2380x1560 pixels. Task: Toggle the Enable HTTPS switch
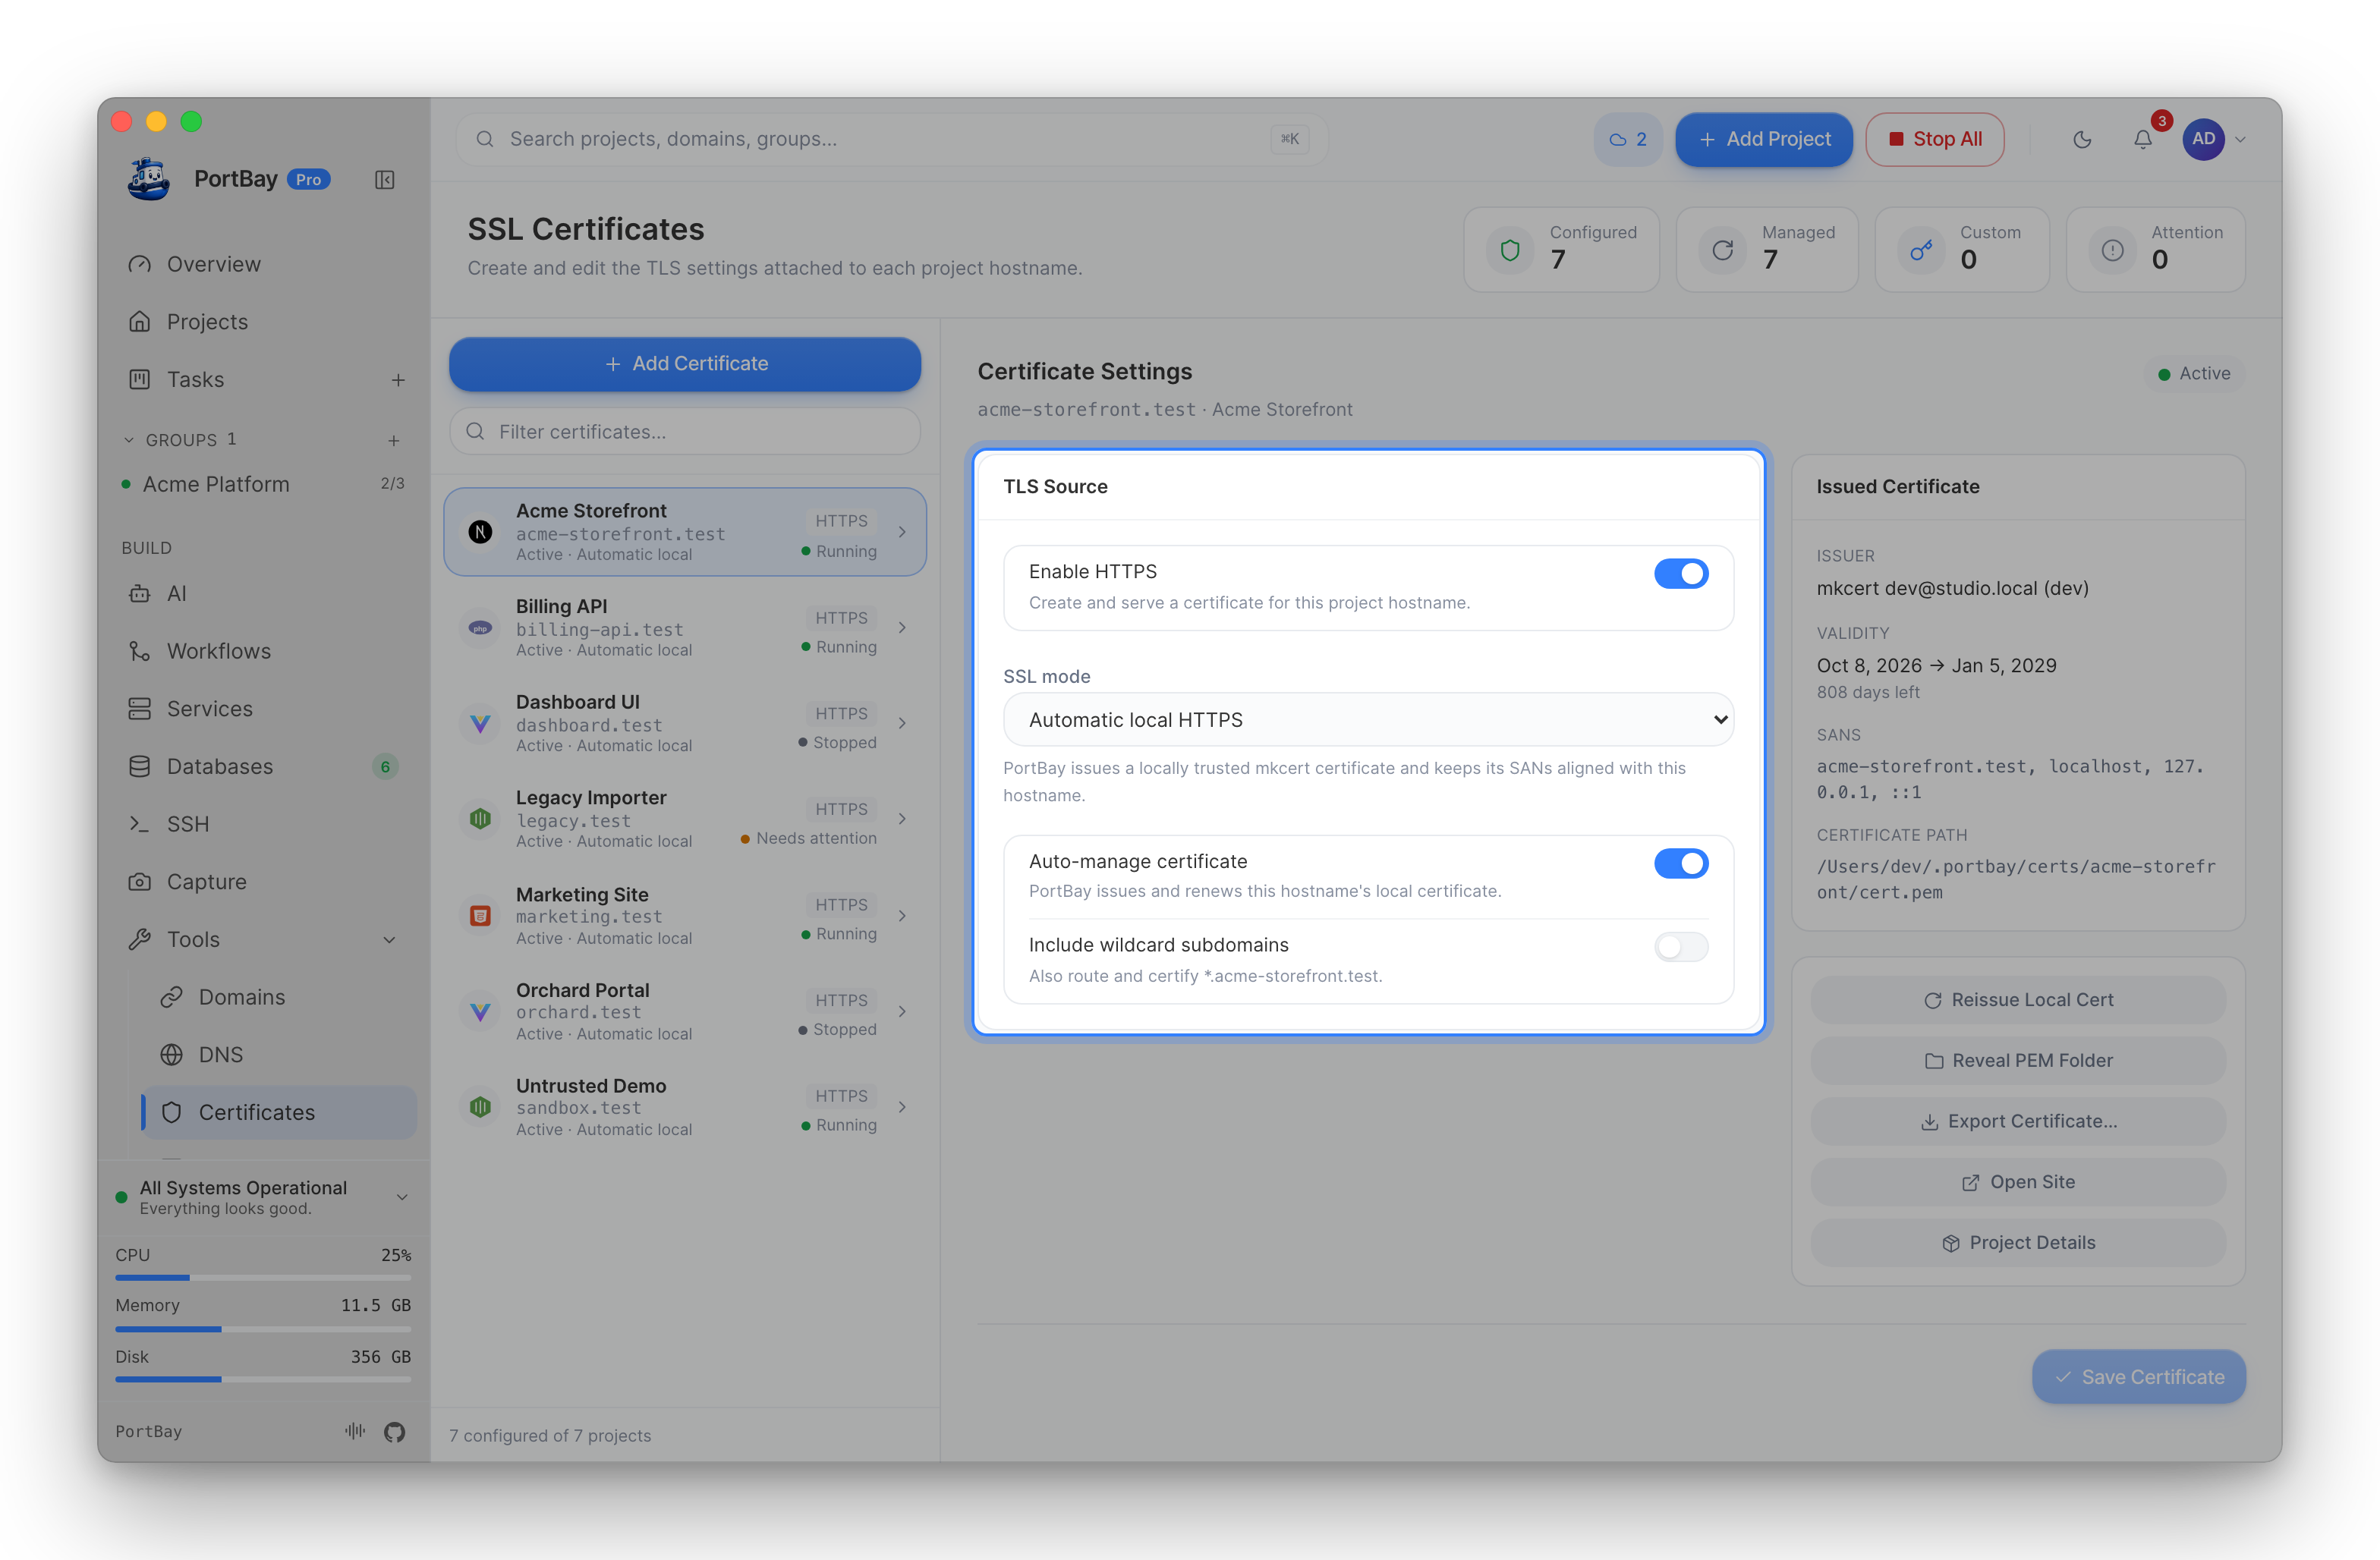point(1681,574)
